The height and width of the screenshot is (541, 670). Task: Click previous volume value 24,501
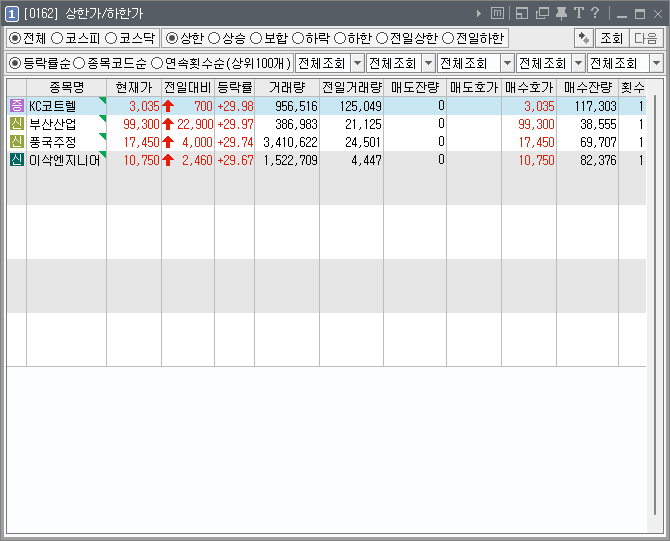pyautogui.click(x=363, y=142)
